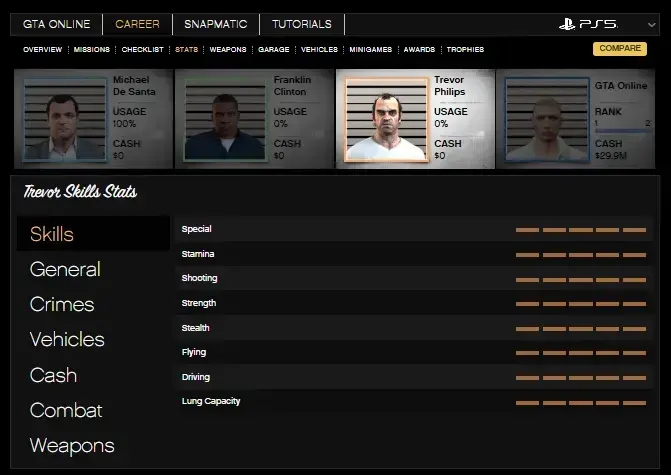Click the Special skill progress bar
Image resolution: width=671 pixels, height=475 pixels.
coord(581,230)
